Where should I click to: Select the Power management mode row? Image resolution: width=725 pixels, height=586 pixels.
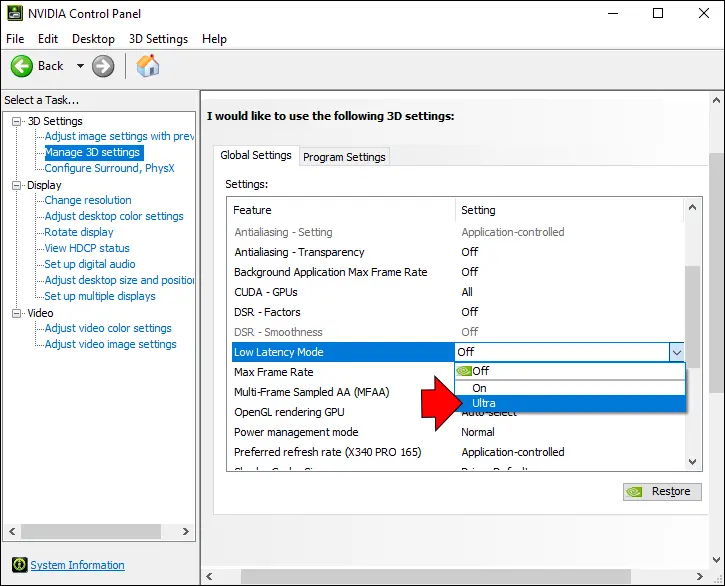pos(295,432)
